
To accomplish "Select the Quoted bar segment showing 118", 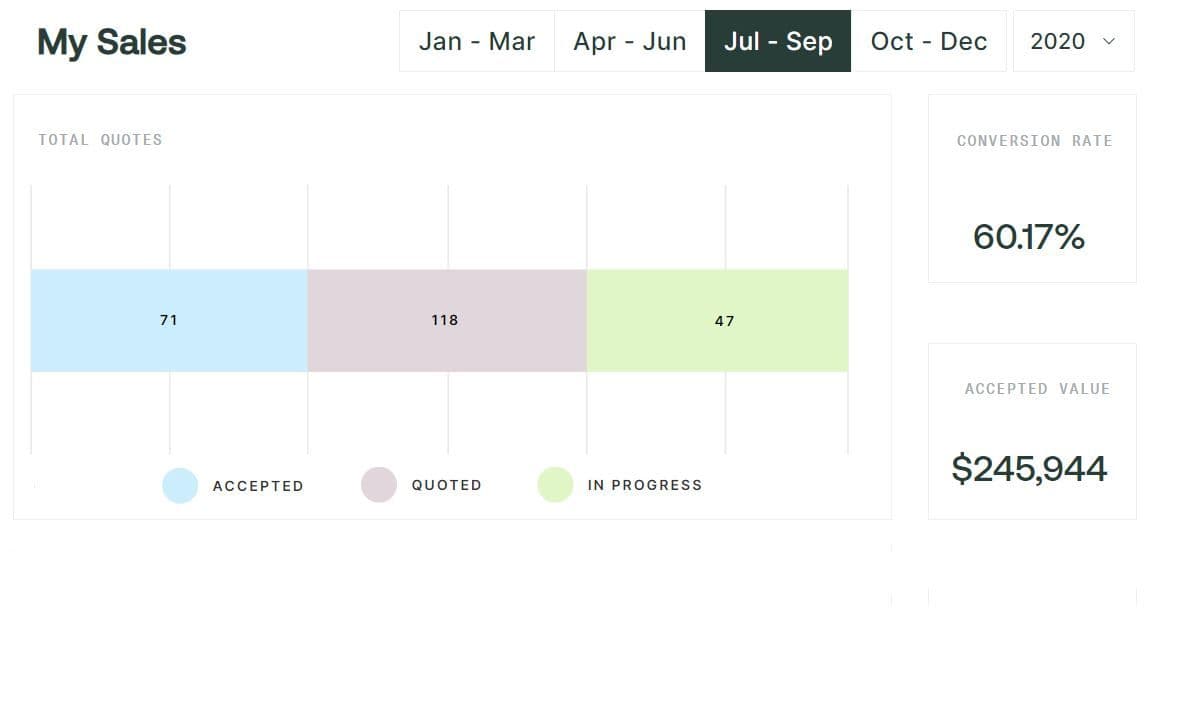I will coord(446,320).
